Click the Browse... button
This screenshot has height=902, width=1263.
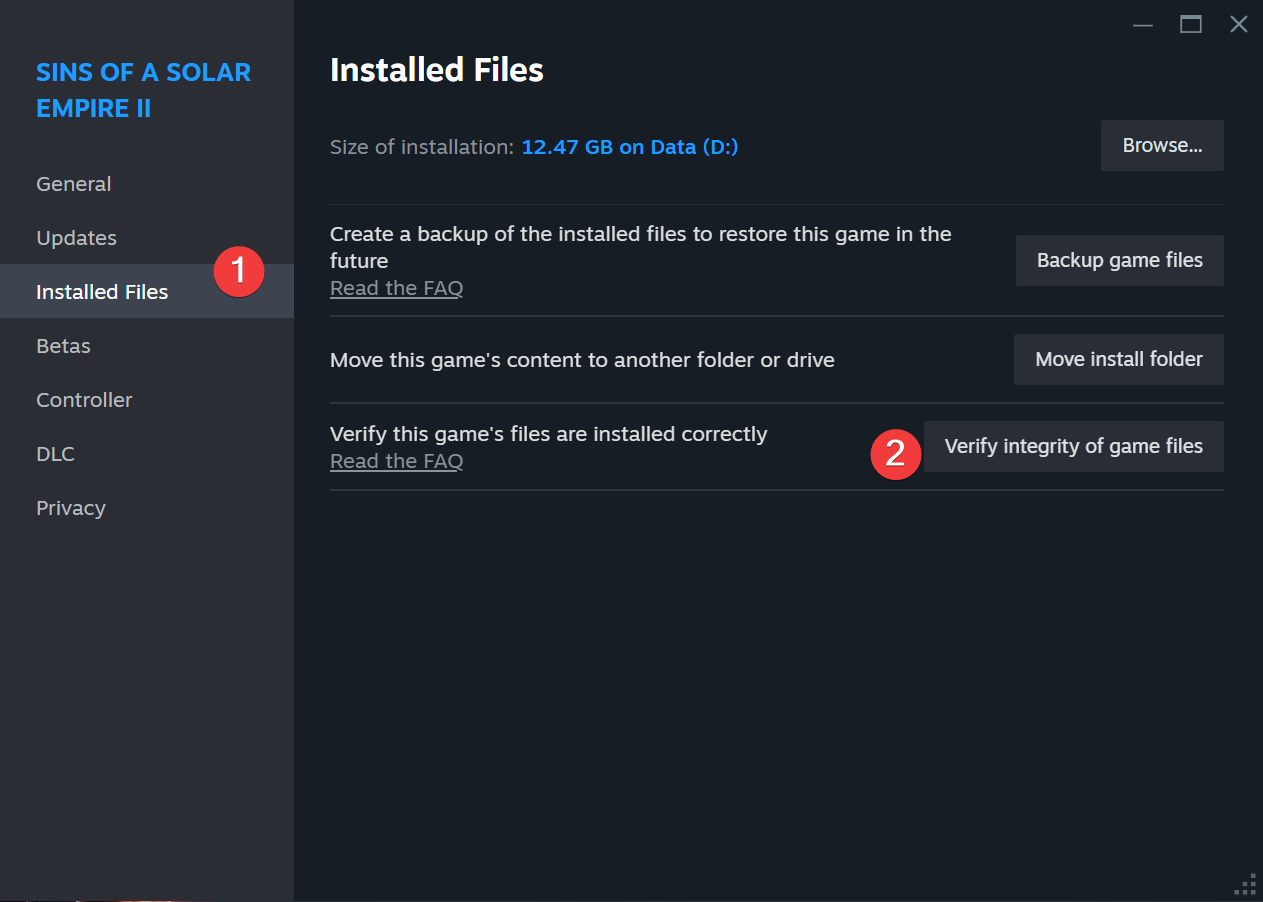[x=1162, y=146]
